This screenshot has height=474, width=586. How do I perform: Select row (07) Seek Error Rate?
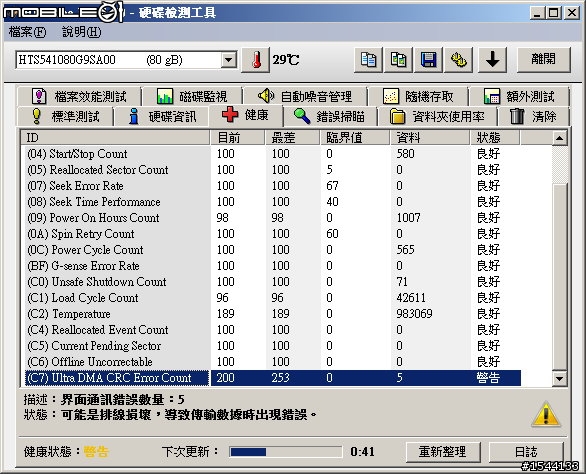[x=273, y=186]
